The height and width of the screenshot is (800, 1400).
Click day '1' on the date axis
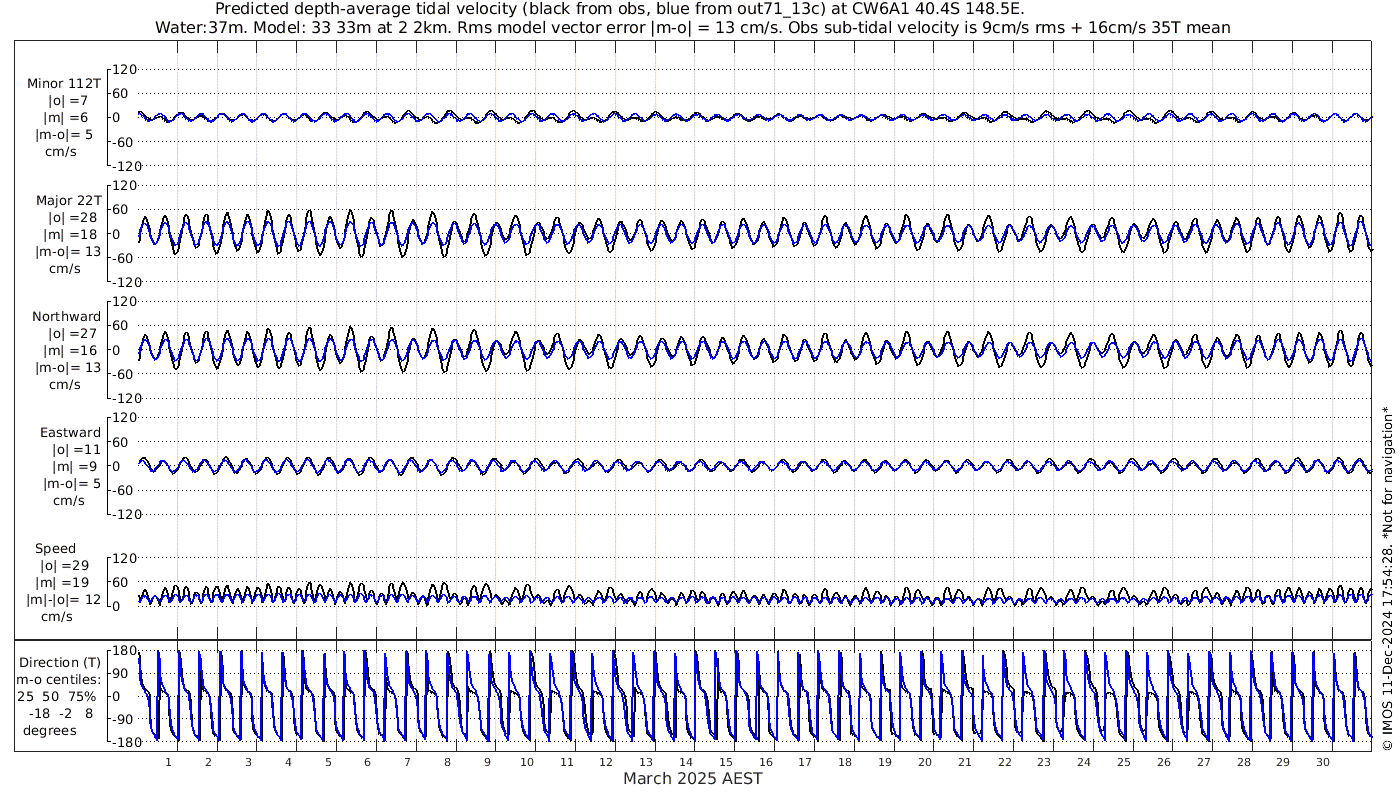[x=168, y=762]
